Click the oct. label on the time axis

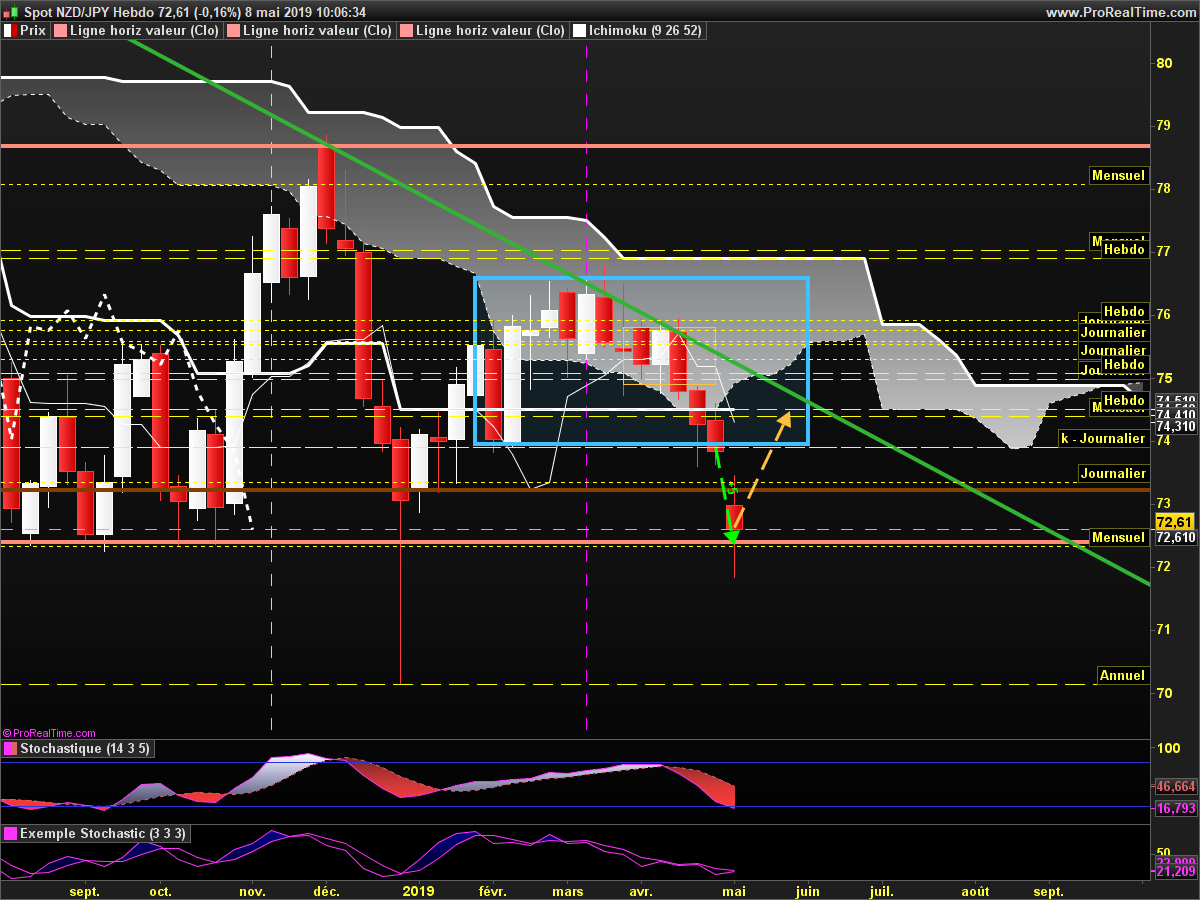pyautogui.click(x=160, y=890)
